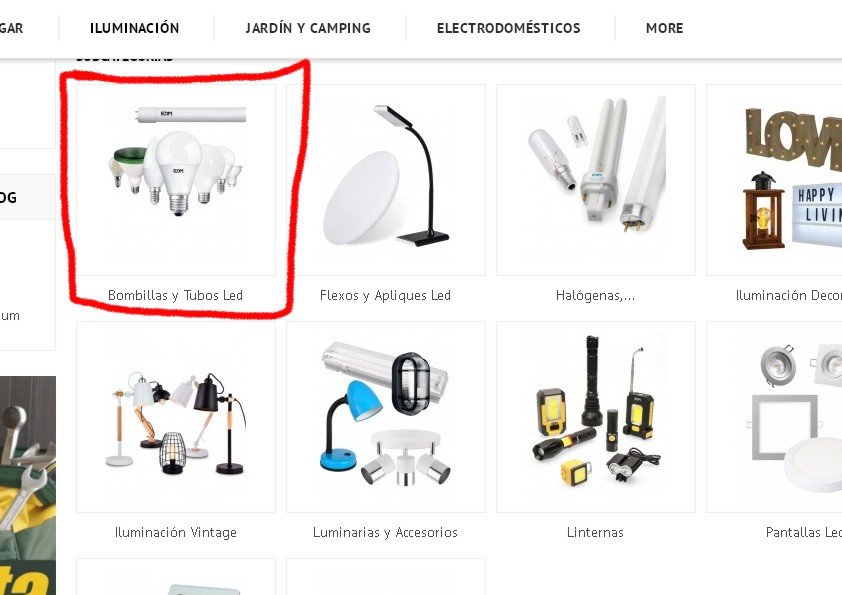Screen dimensions: 842x595
Task: Open the Halógenas category link
Action: pyautogui.click(x=596, y=295)
